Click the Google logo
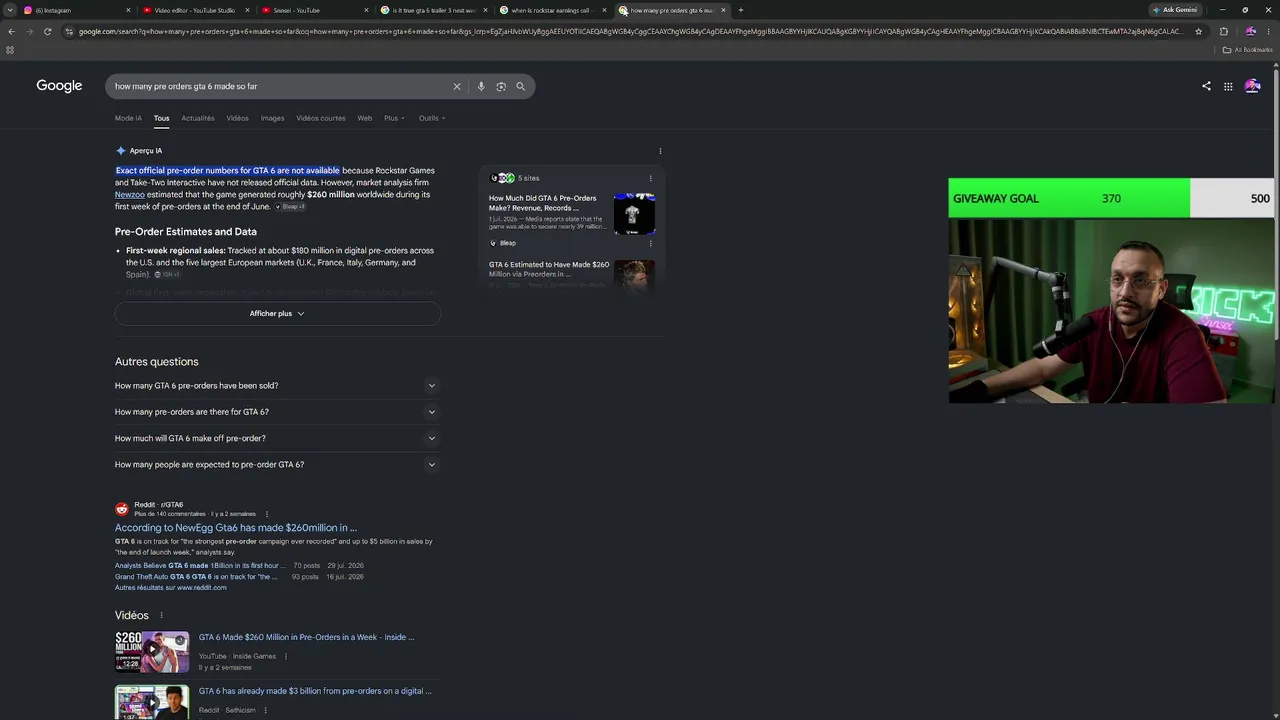Viewport: 1280px width, 720px height. click(59, 86)
